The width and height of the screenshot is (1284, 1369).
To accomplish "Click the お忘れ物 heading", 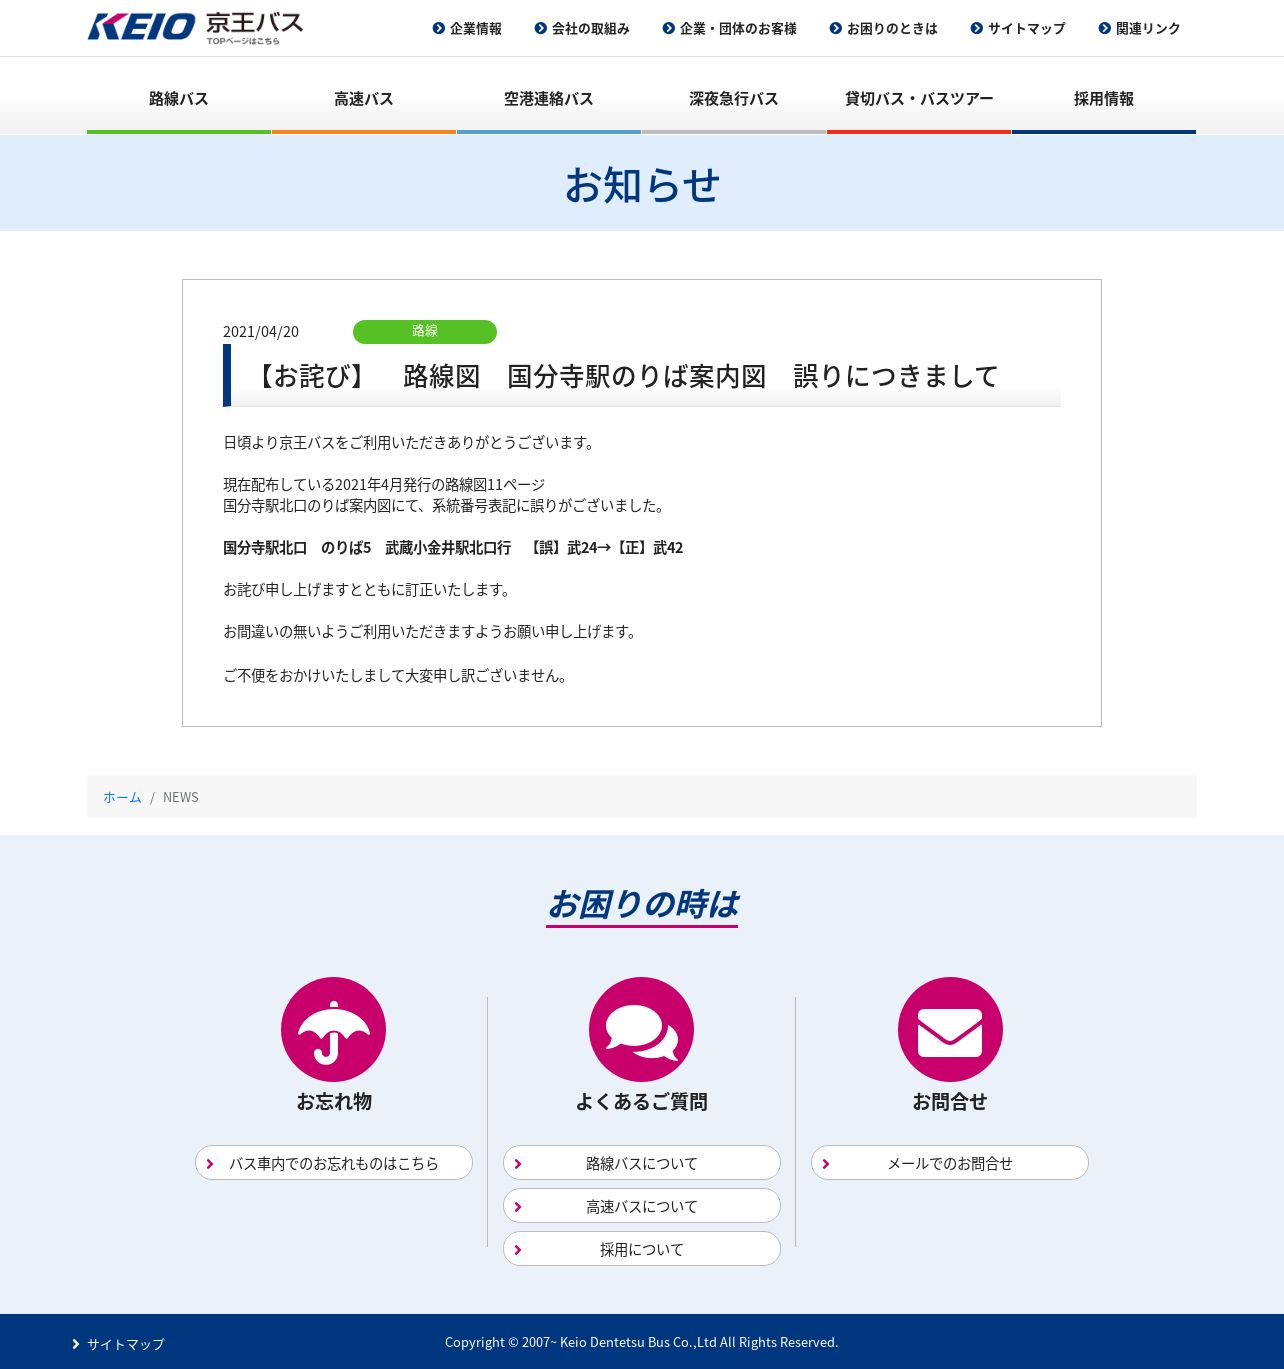I will pyautogui.click(x=334, y=1101).
